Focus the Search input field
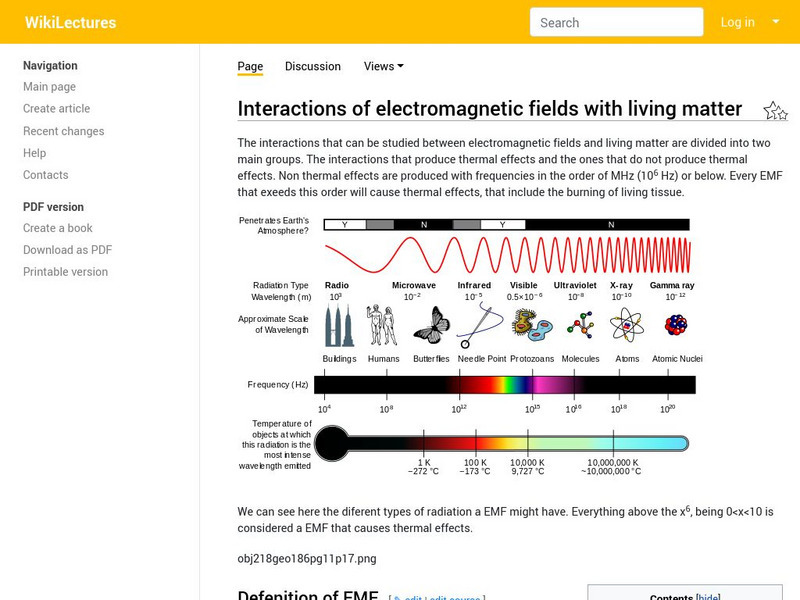The width and height of the screenshot is (800, 600). [x=616, y=22]
